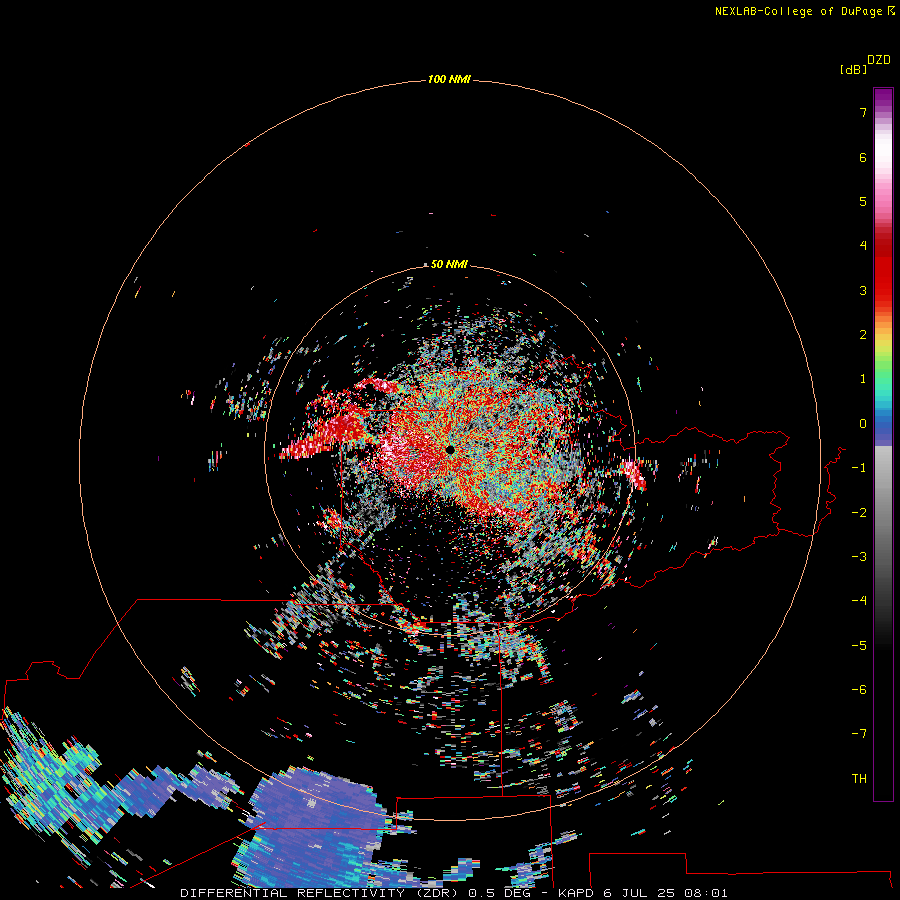Click the DIFFERENTIAL REFLECTIVITY (ZDR) caption text
The height and width of the screenshot is (900, 900).
pos(319,893)
